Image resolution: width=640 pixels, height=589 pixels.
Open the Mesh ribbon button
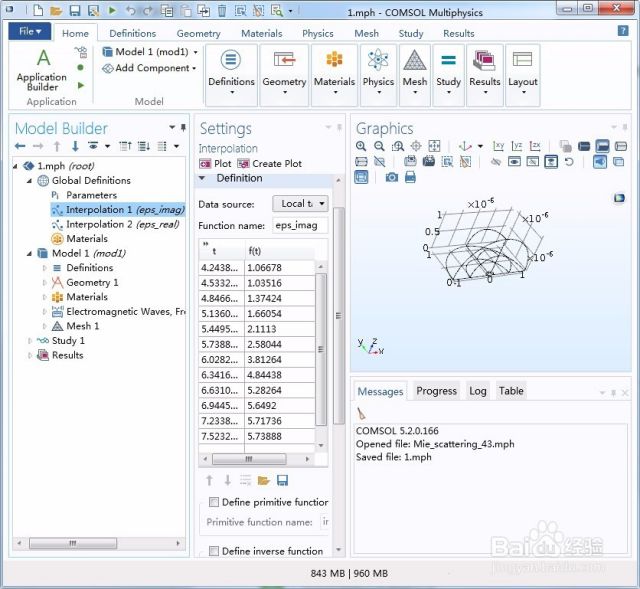[415, 75]
